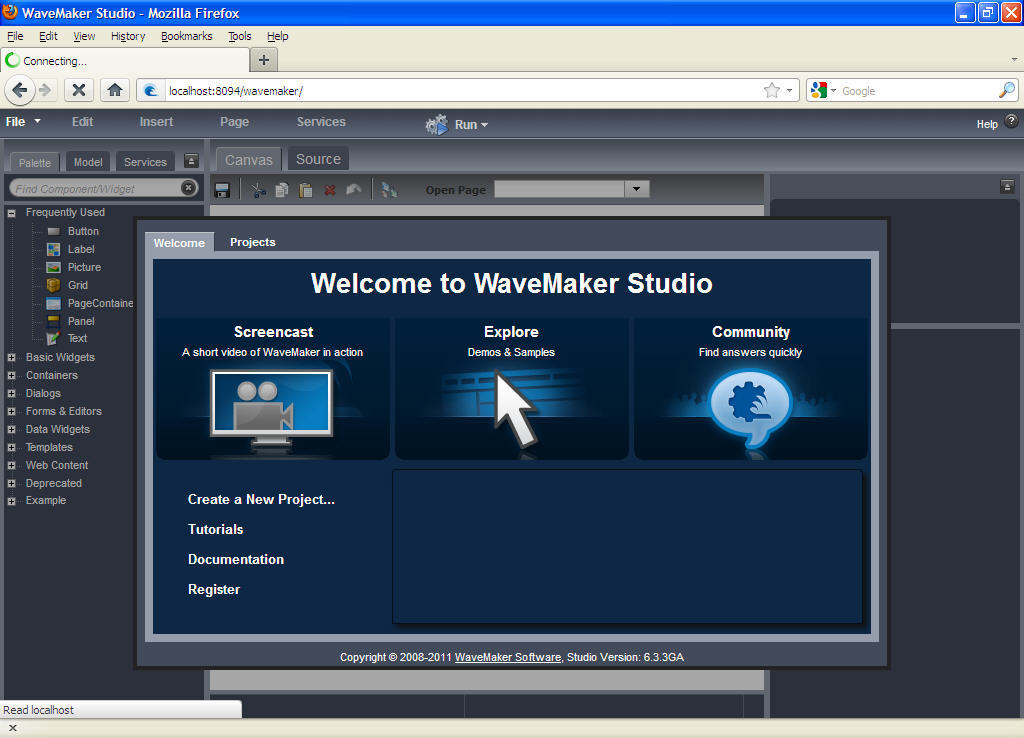Click the Cut scissors icon
Viewport: 1024px width, 738px height.
point(259,190)
